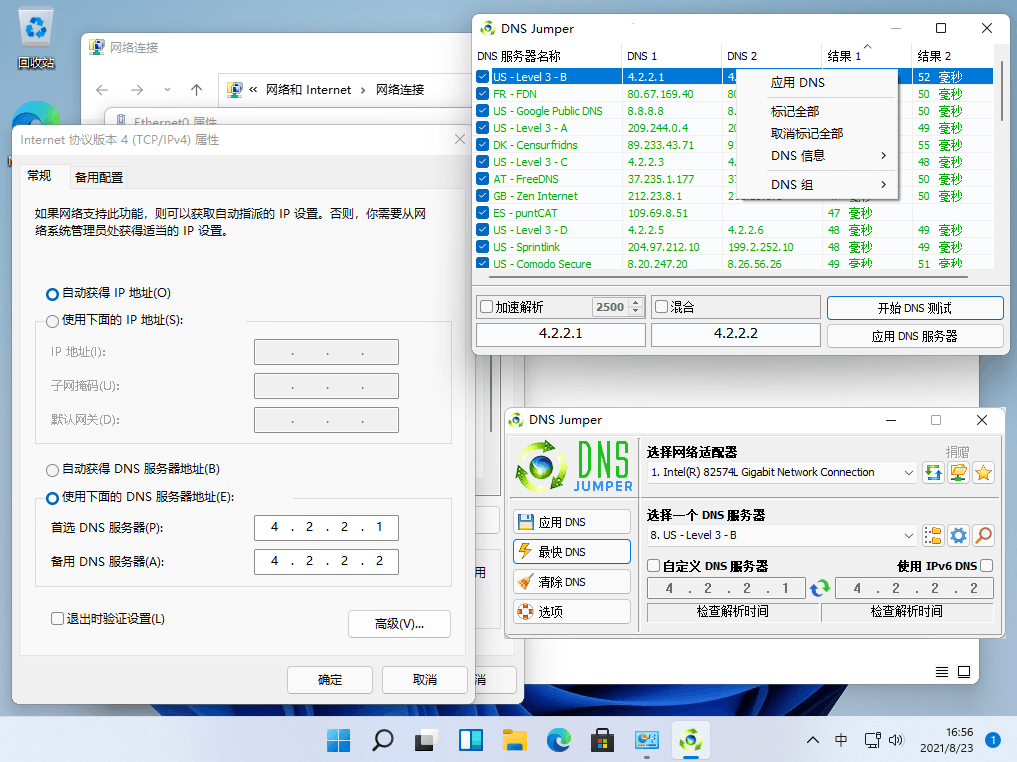Open taskbar Search icon
The height and width of the screenshot is (762, 1017).
click(383, 740)
